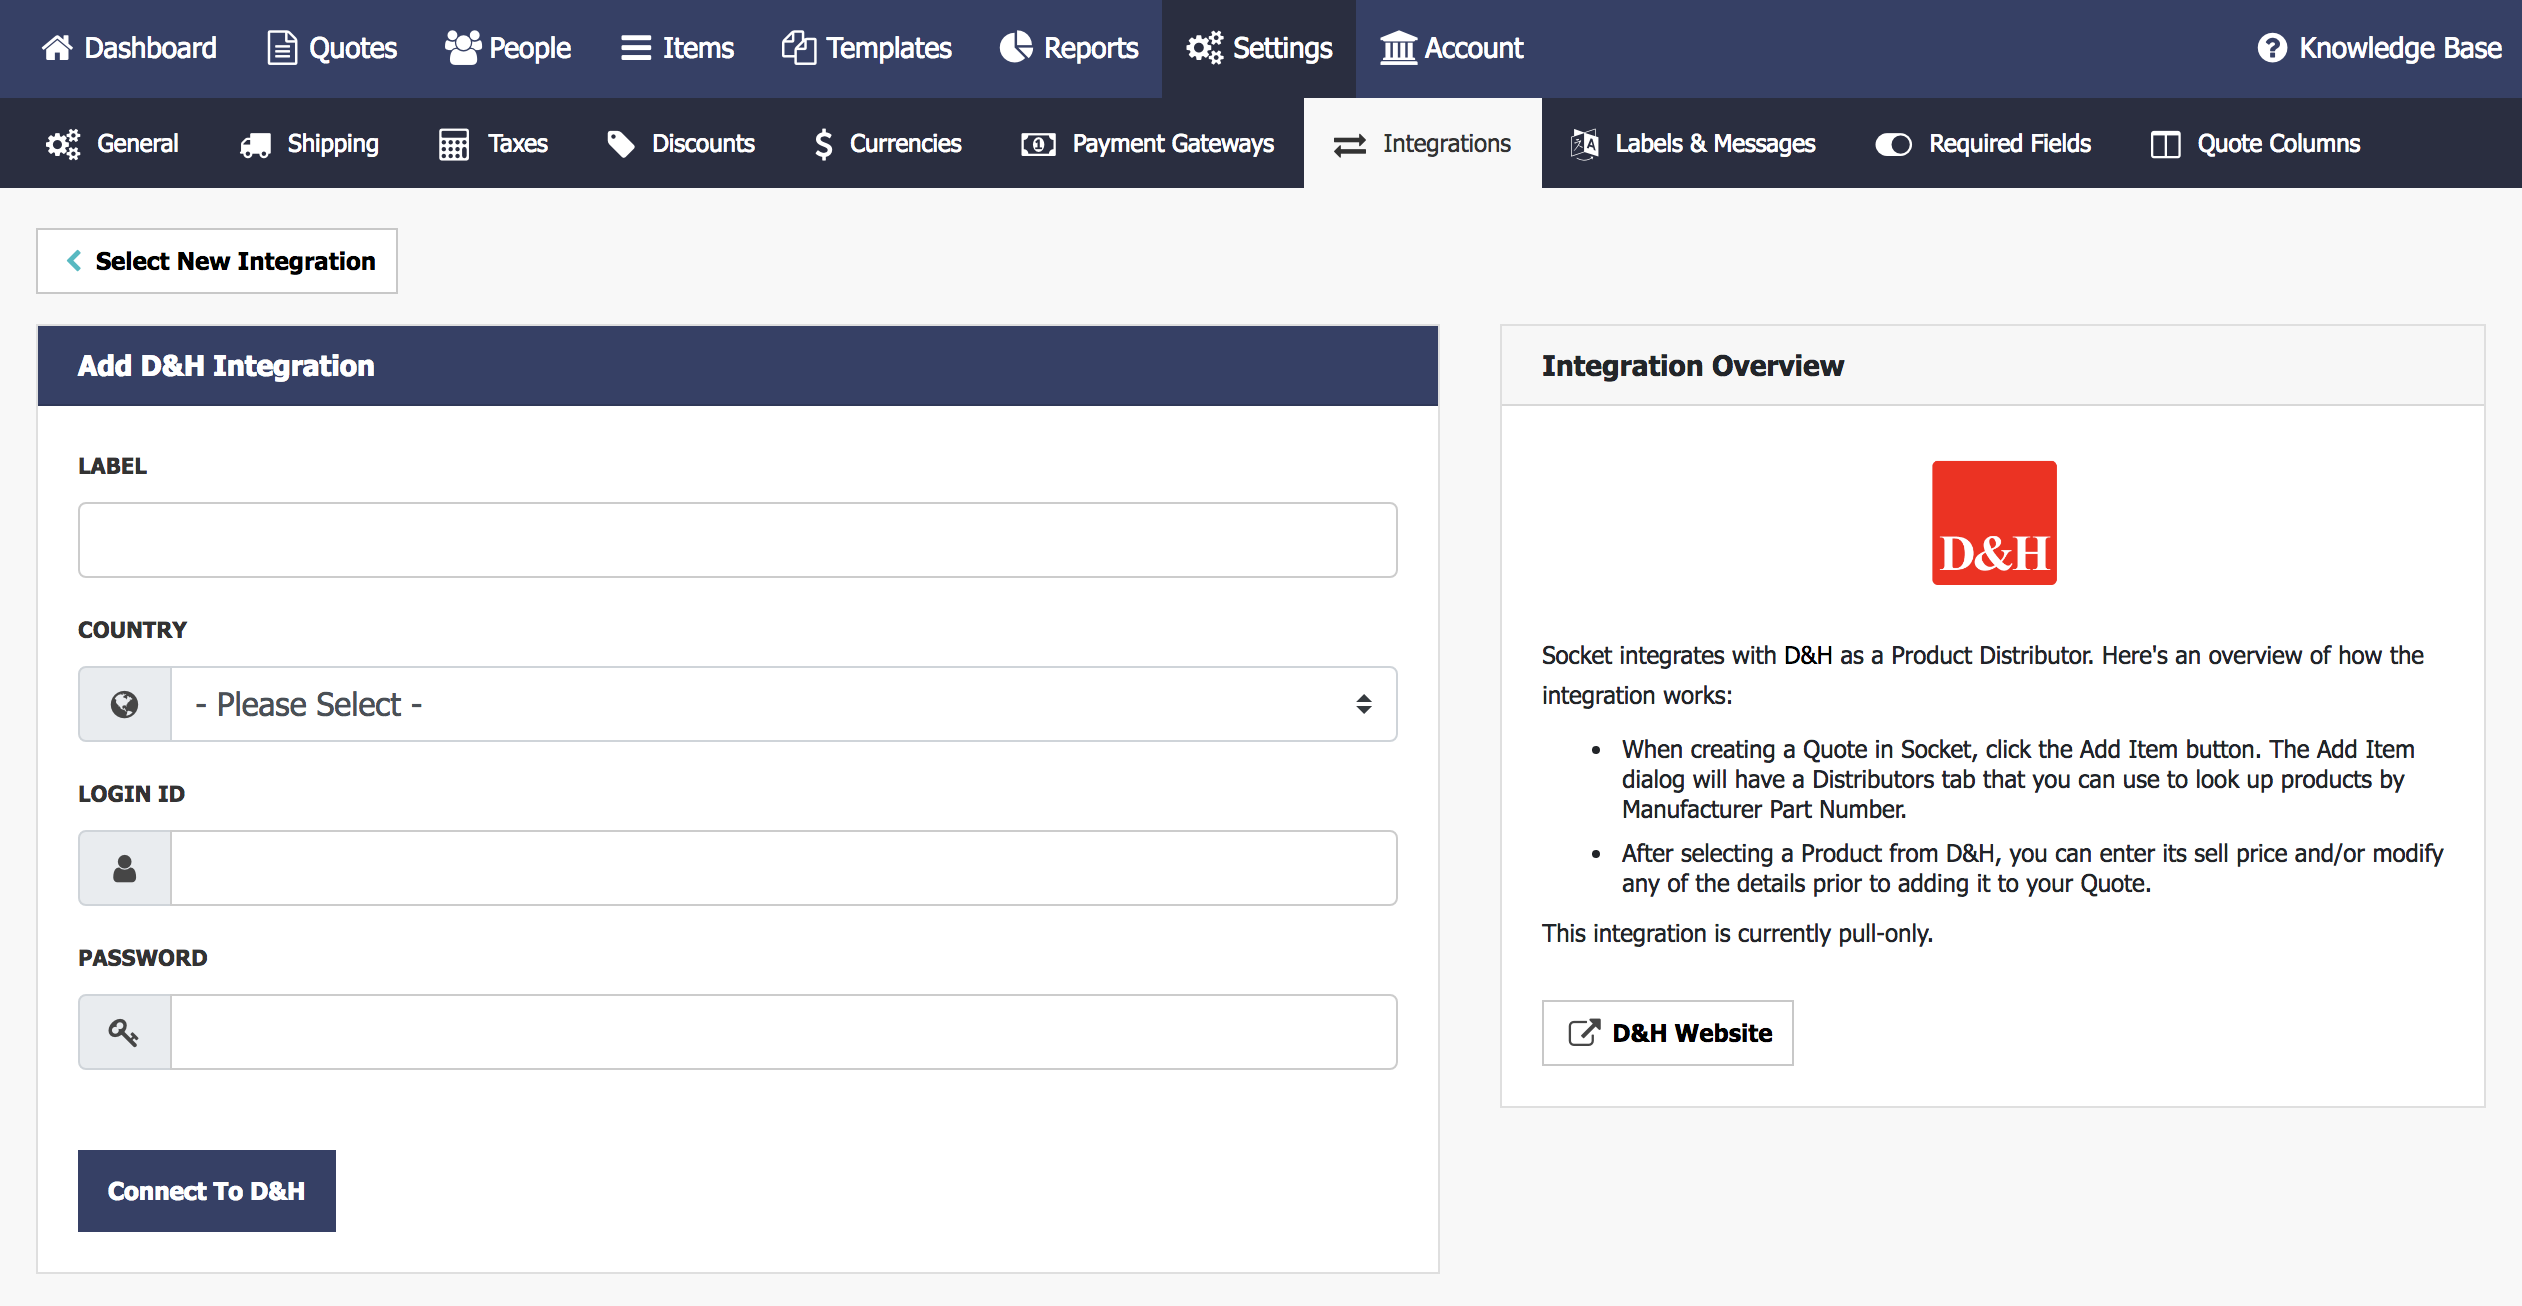Viewport: 2522px width, 1306px height.
Task: Open the Knowledge Base link
Action: [x=2380, y=48]
